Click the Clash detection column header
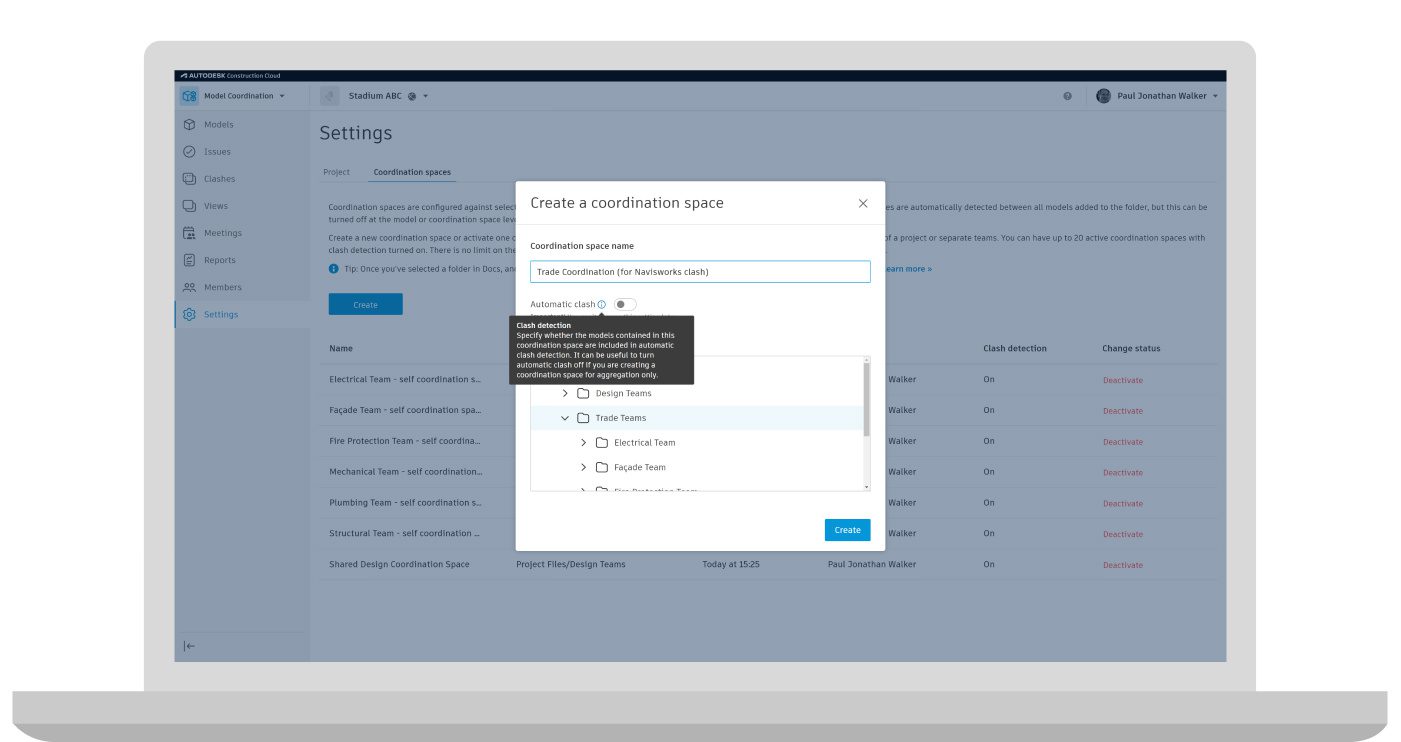Screen dimensions: 1401x742 tap(1015, 348)
